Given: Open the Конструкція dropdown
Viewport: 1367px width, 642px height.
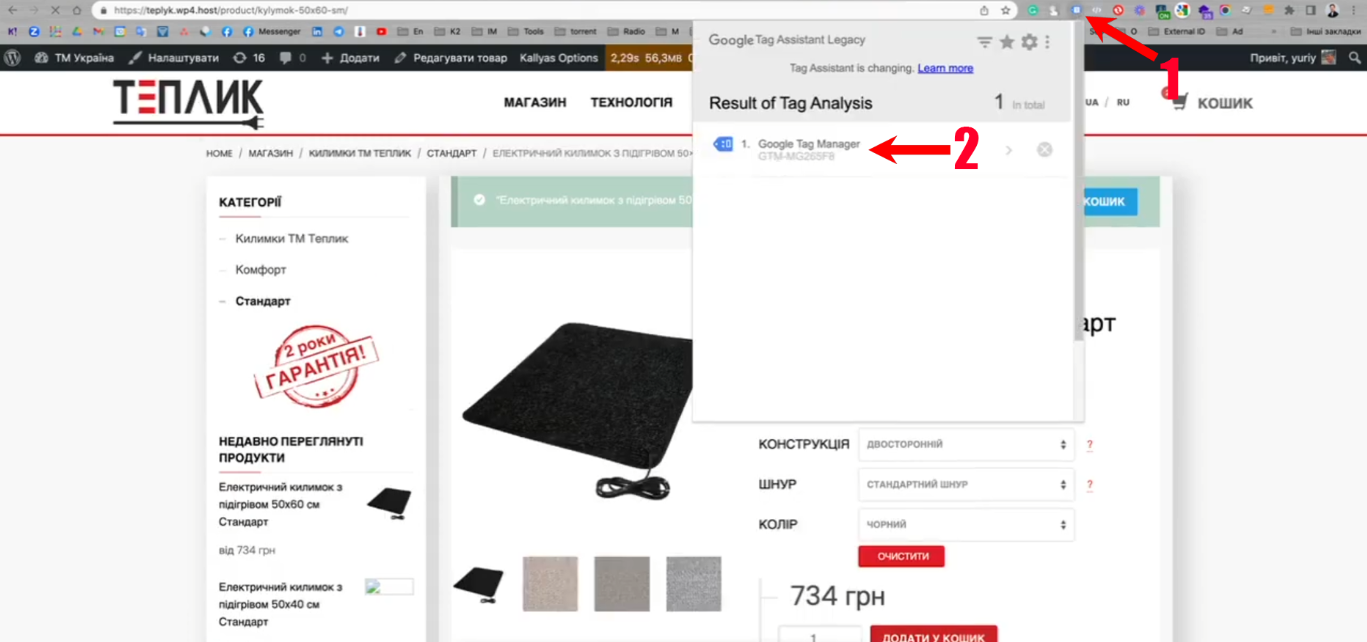Looking at the screenshot, I should click(x=966, y=444).
